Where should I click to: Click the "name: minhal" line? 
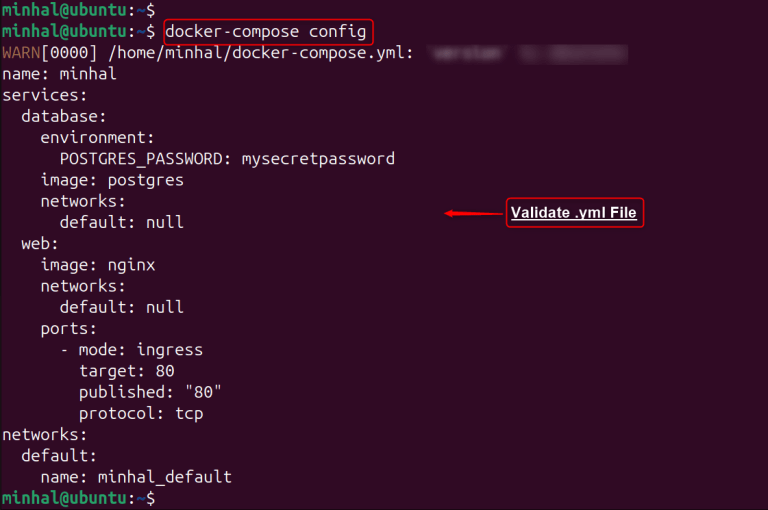(x=59, y=73)
